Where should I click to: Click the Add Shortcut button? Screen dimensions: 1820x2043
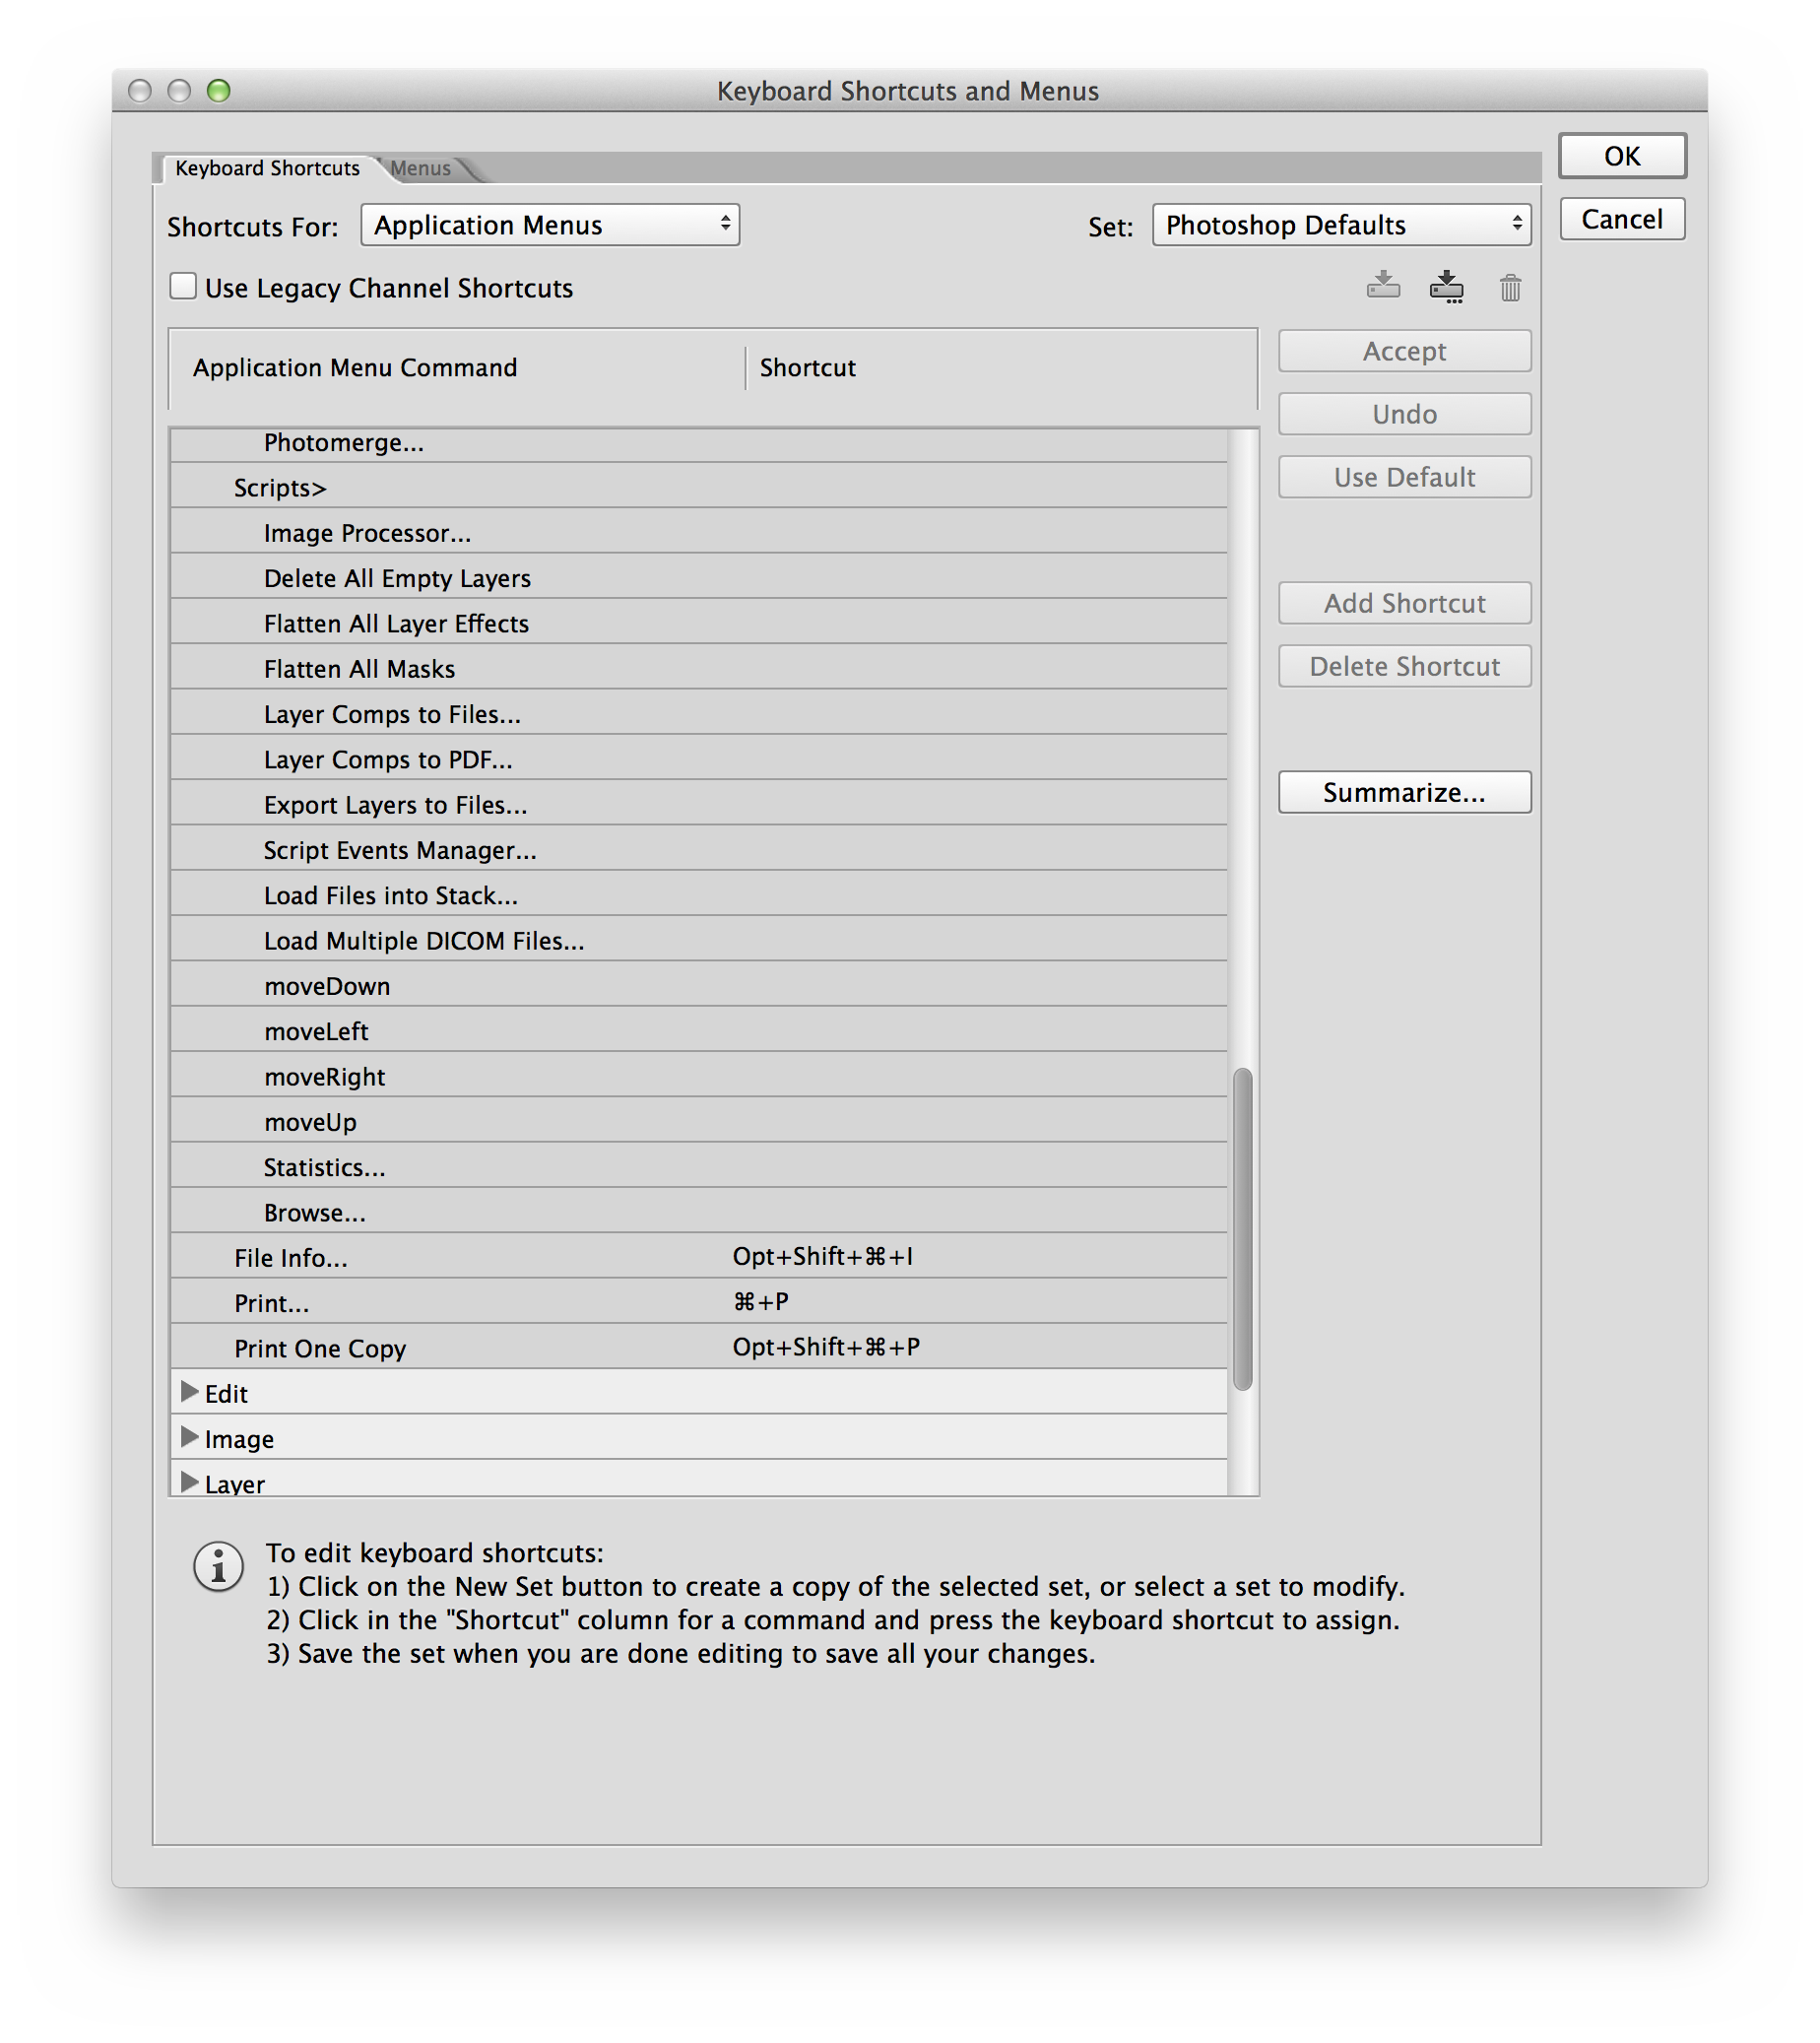1404,603
